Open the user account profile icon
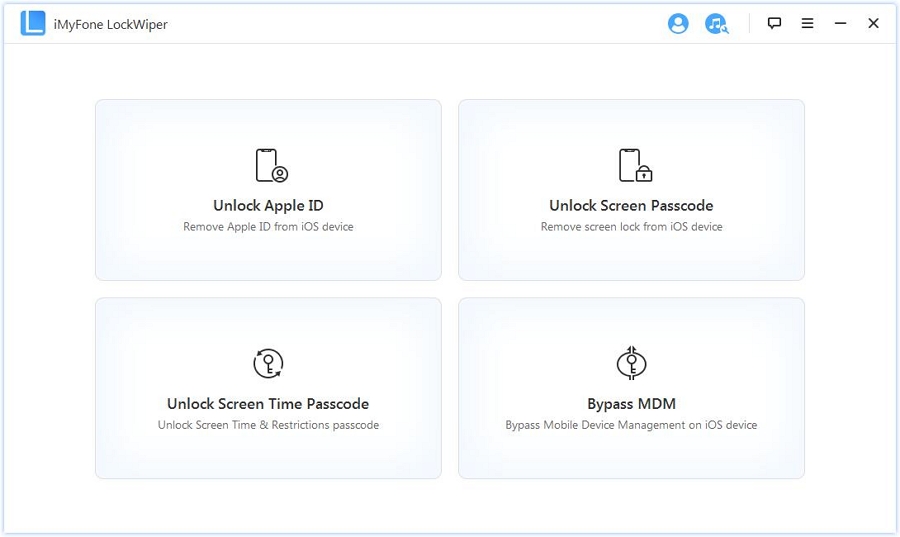The height and width of the screenshot is (537, 900). coord(678,24)
